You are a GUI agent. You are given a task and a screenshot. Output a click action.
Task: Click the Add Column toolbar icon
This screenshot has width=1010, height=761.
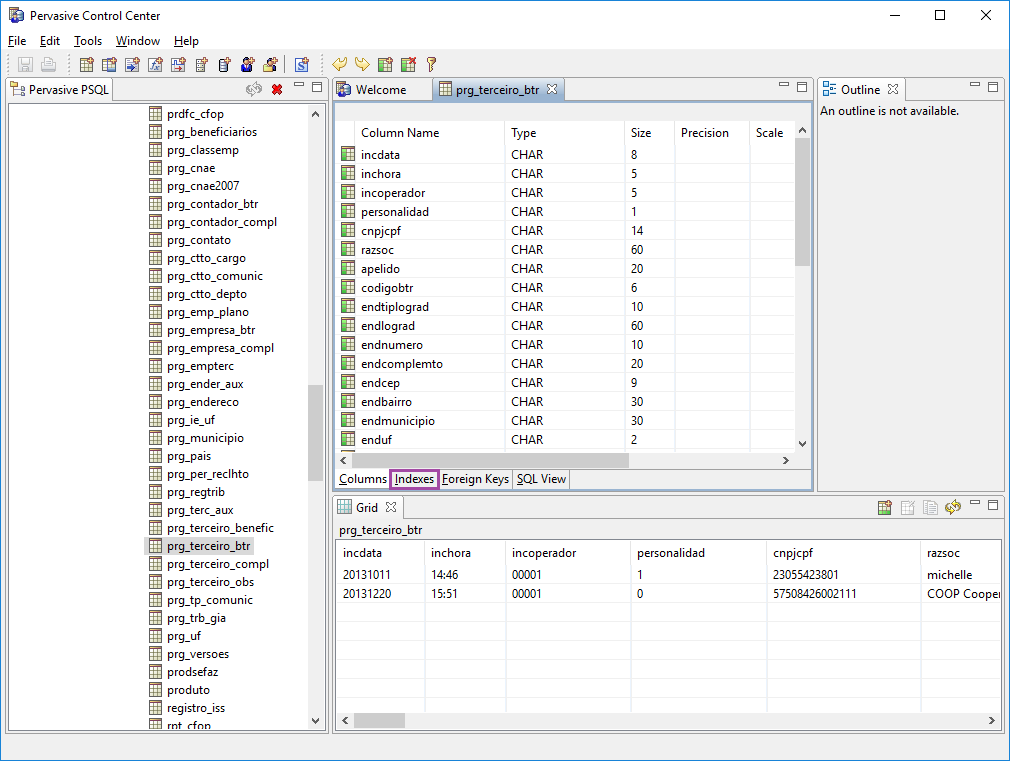[x=385, y=64]
